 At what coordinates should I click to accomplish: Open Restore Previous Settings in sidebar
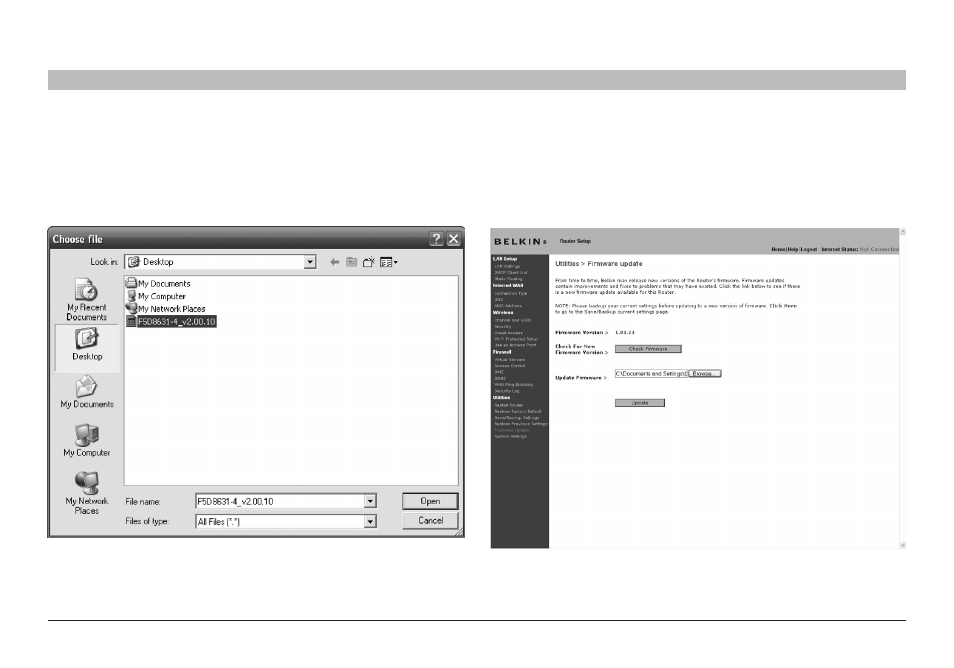pos(521,424)
